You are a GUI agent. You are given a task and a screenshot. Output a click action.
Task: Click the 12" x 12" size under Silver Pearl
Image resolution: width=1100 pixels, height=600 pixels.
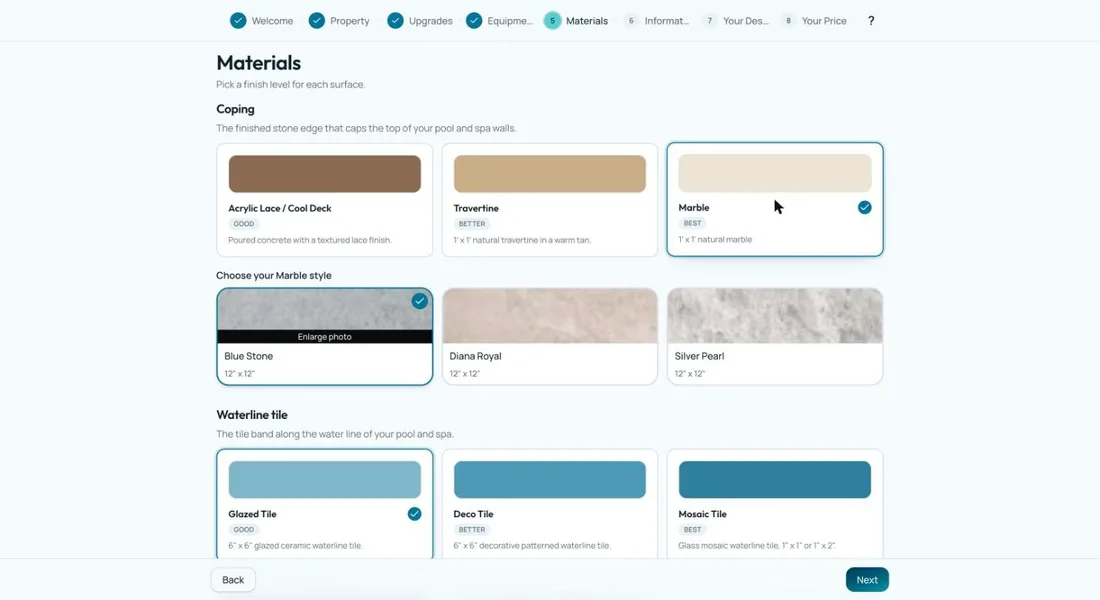tap(690, 374)
